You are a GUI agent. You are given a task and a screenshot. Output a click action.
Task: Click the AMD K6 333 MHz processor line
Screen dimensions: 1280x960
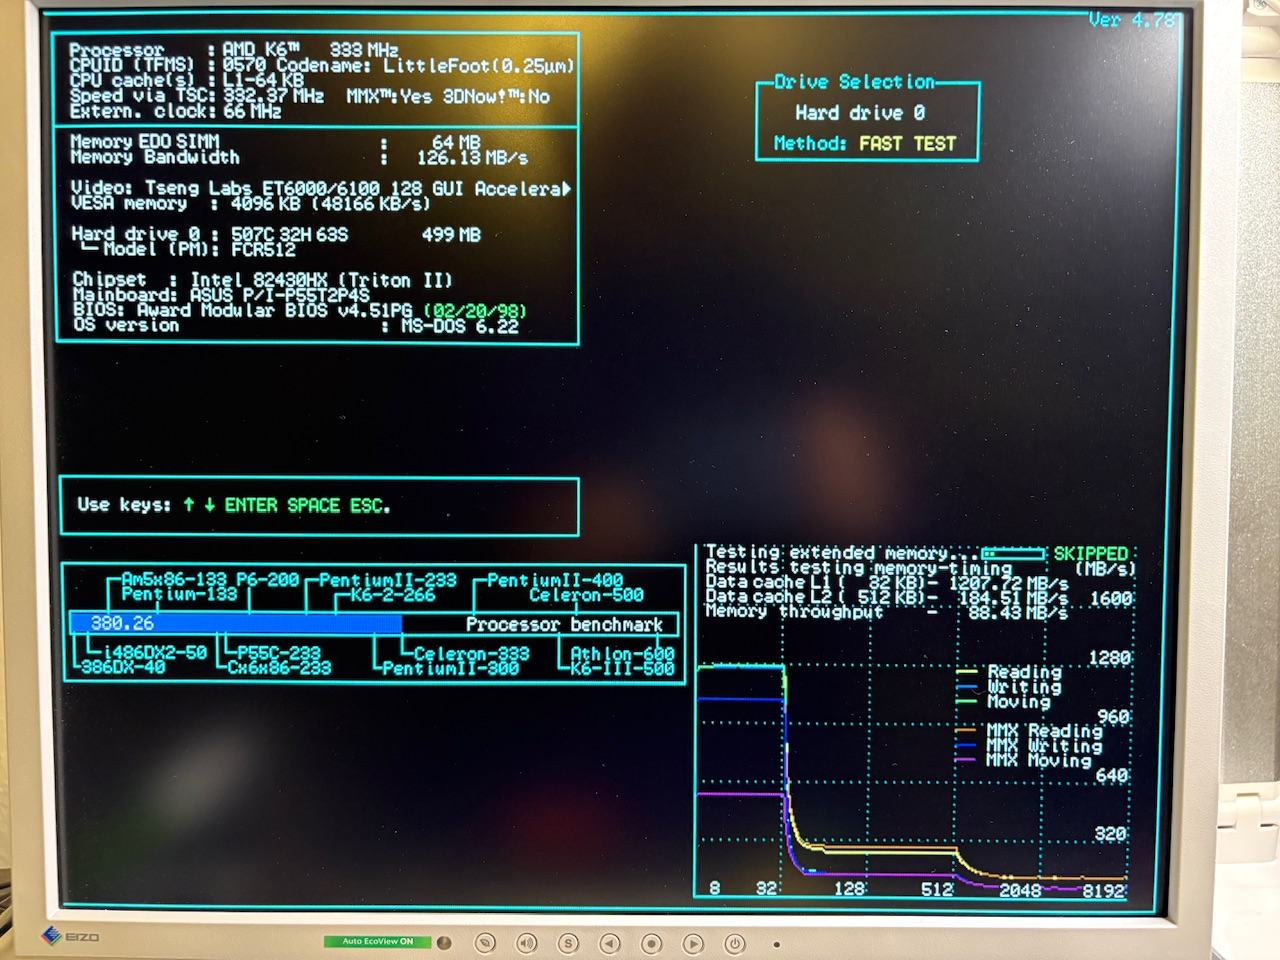(x=234, y=49)
